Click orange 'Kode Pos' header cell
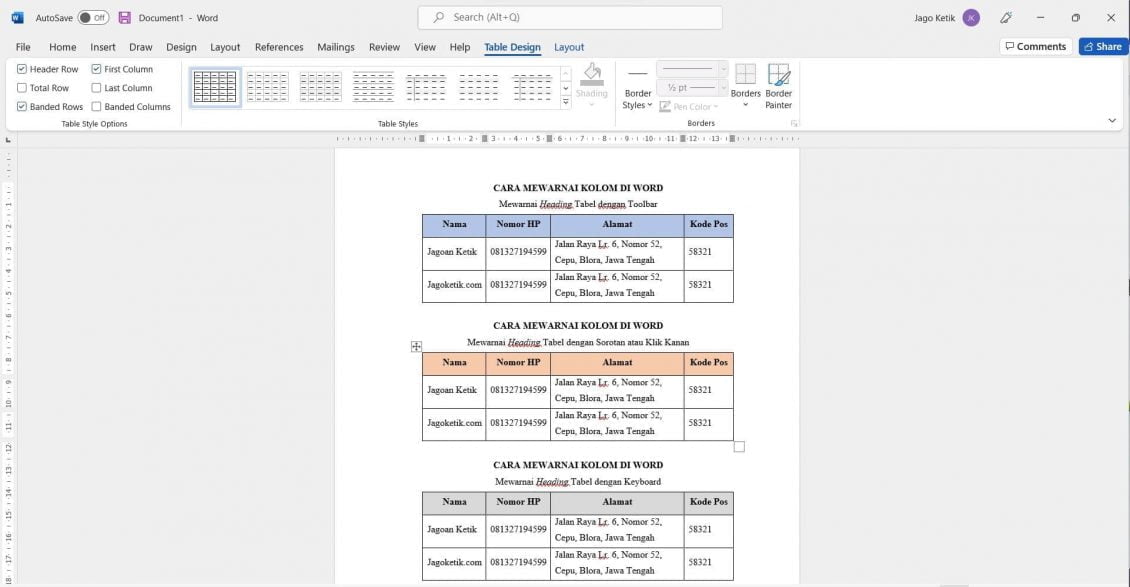The height and width of the screenshot is (587, 1130). 708,363
